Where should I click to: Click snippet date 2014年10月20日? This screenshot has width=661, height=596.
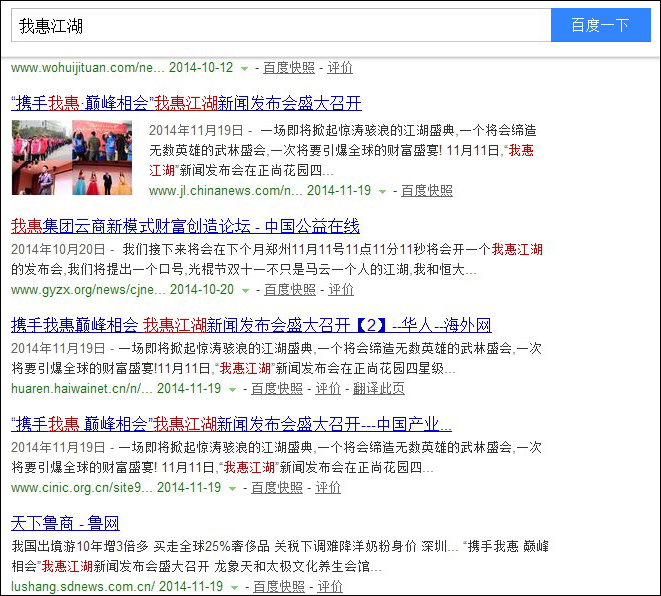[x=58, y=250]
